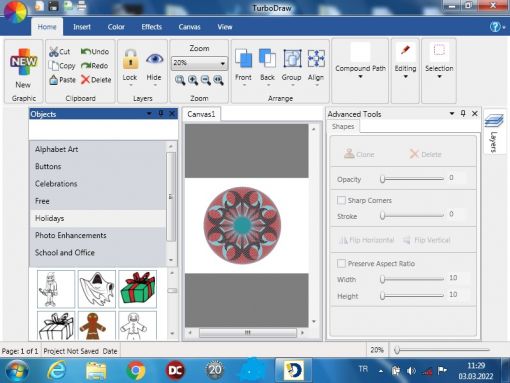This screenshot has width=510, height=383.
Task: Click the New Graphic icon
Action: [x=23, y=62]
